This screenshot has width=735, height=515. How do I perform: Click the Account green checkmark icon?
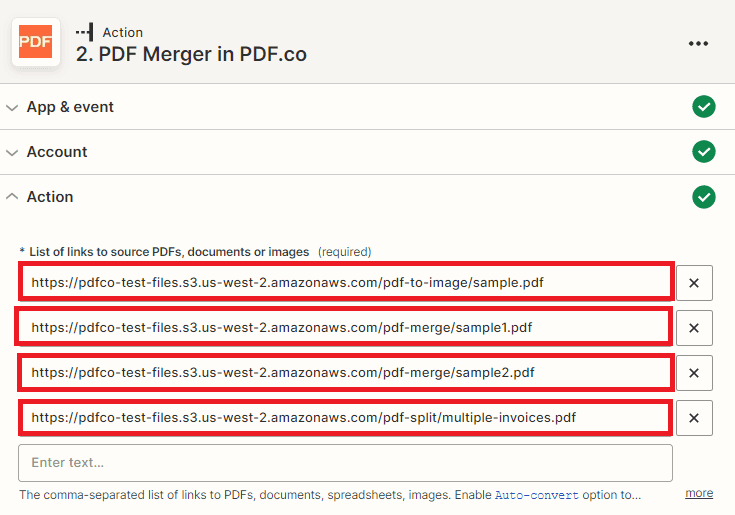point(704,152)
